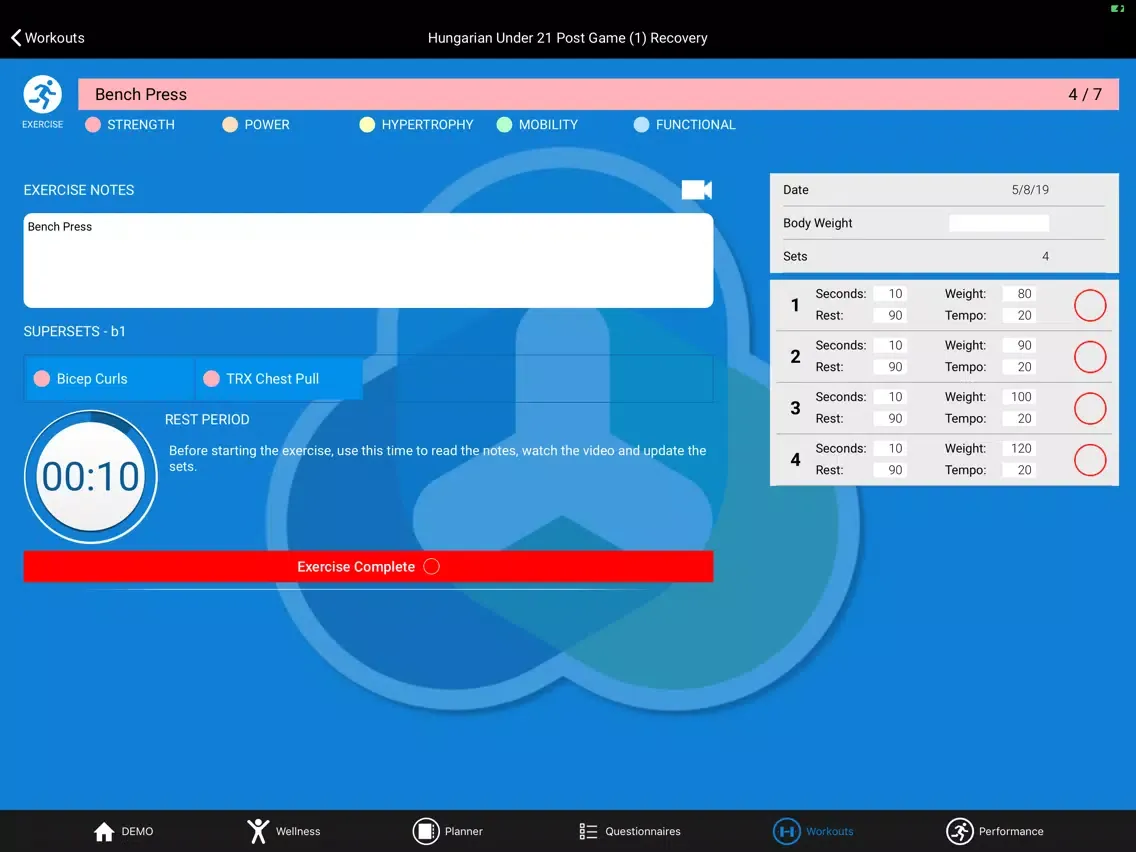Click the Date value 5/8/19
This screenshot has height=852, width=1136.
coord(1030,190)
